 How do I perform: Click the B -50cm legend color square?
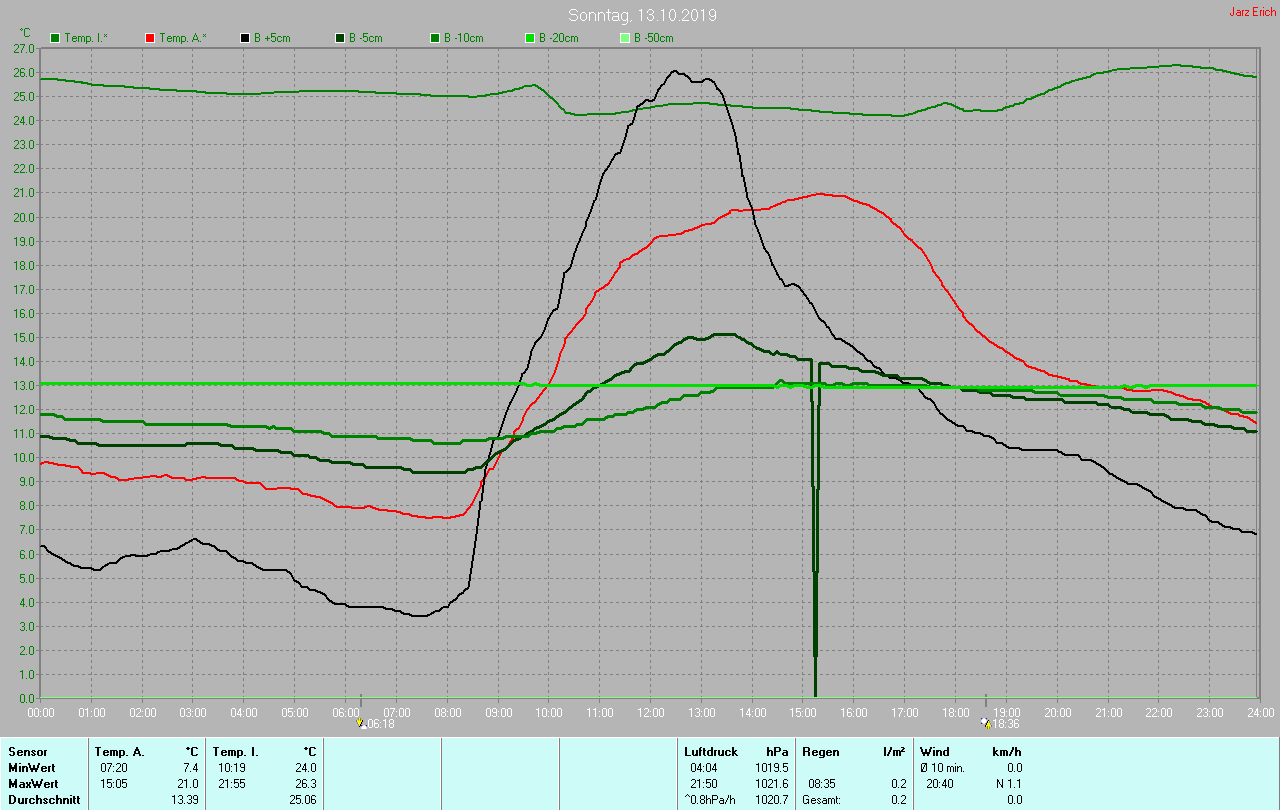point(625,38)
